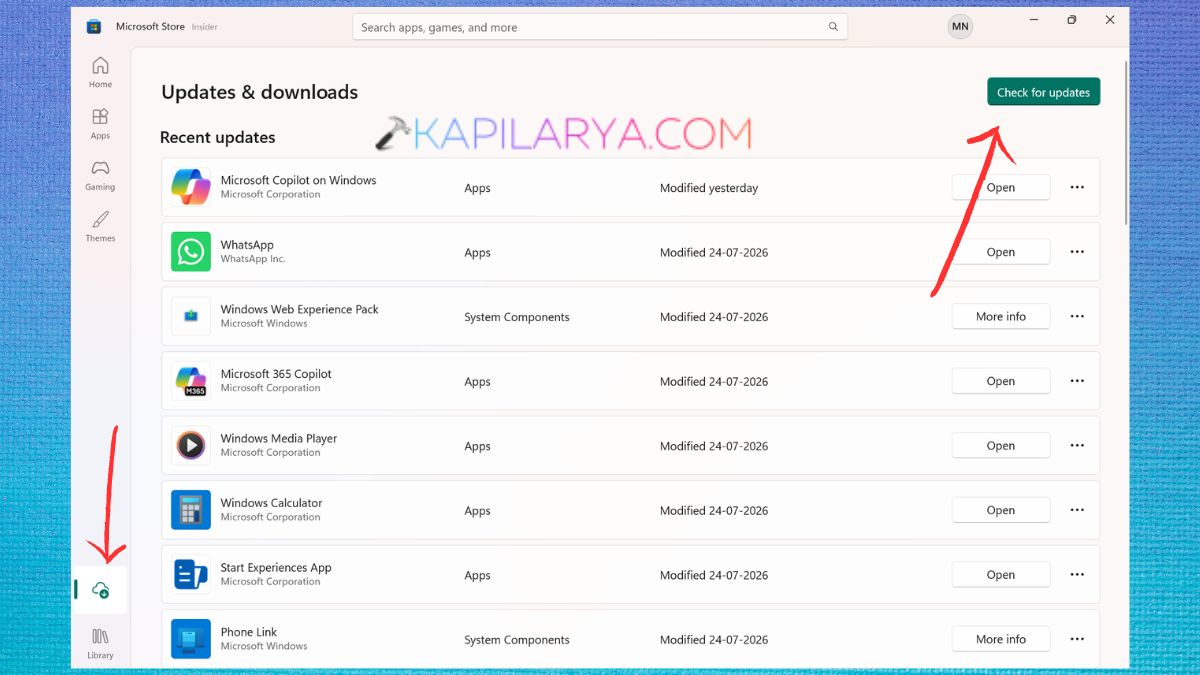Click the search magnifier icon
The width and height of the screenshot is (1200, 675).
[x=833, y=27]
